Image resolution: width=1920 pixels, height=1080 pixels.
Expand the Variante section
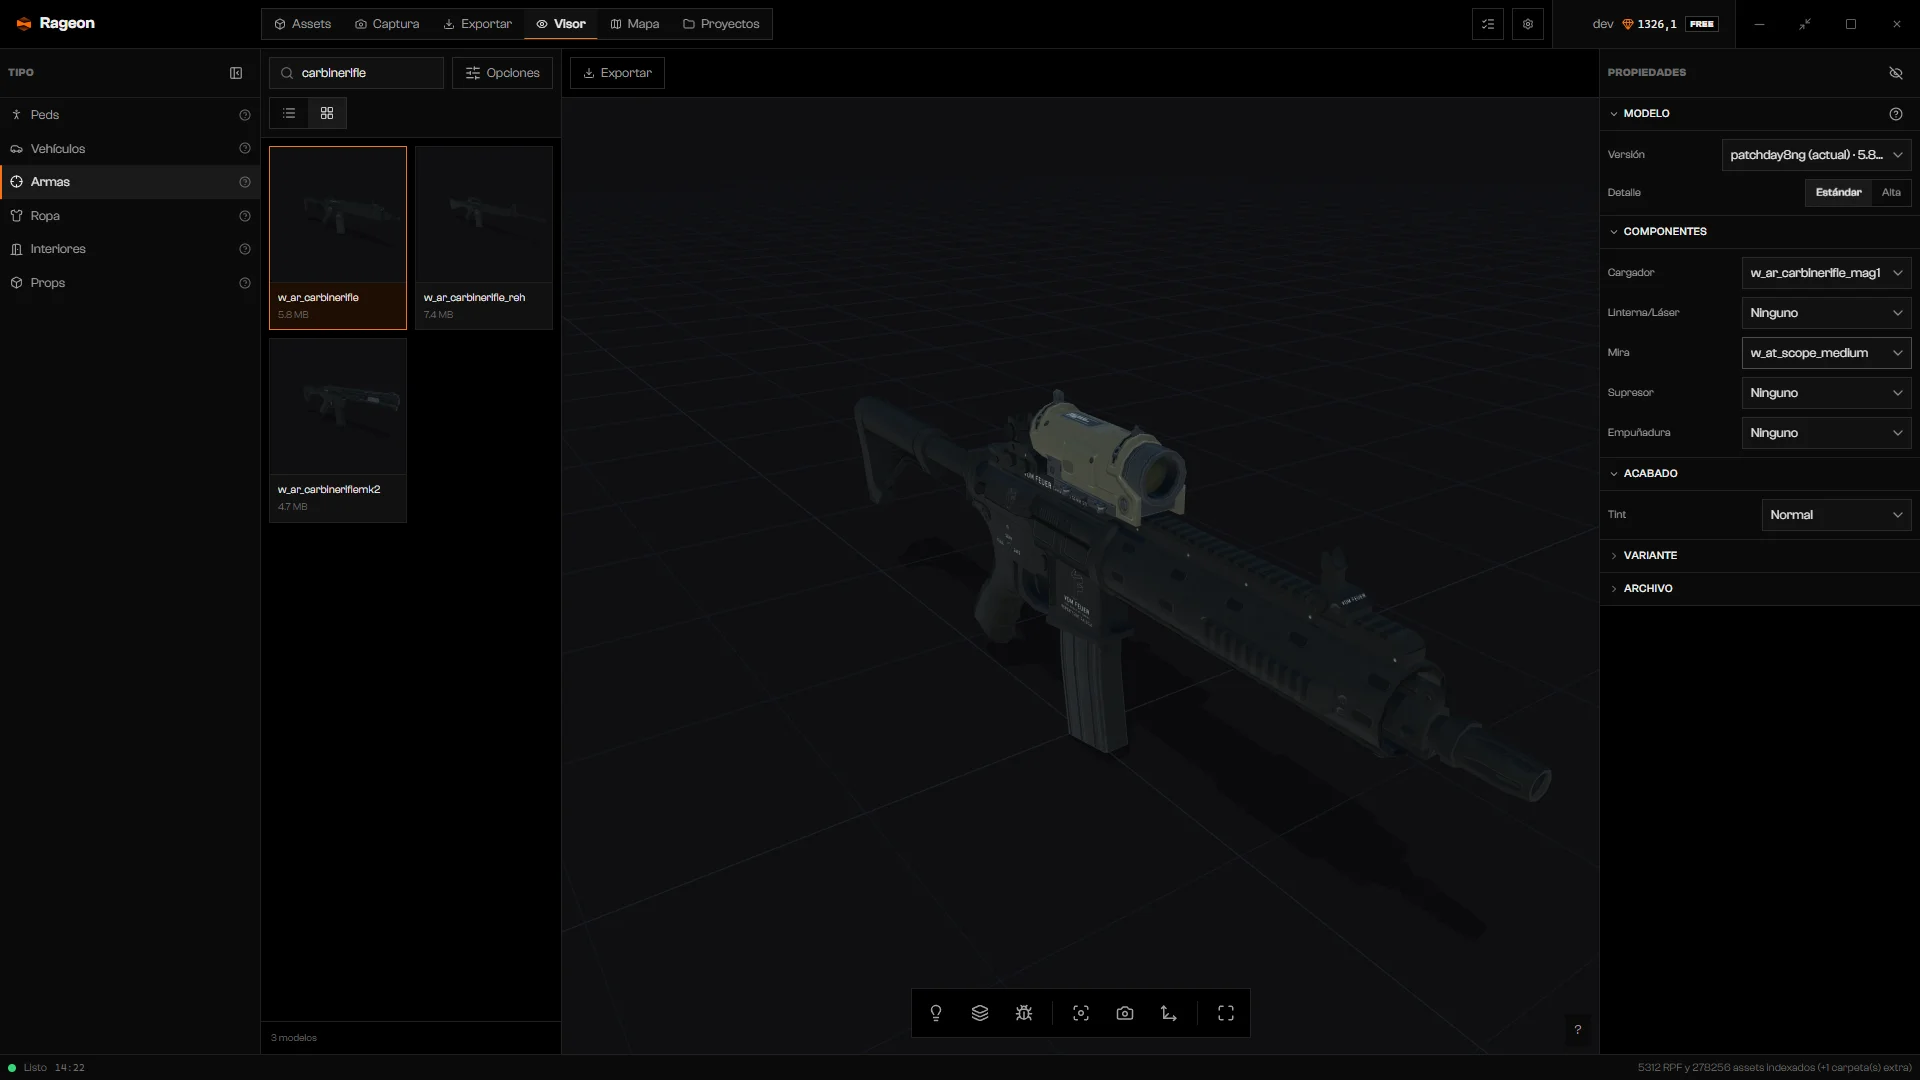click(1759, 556)
